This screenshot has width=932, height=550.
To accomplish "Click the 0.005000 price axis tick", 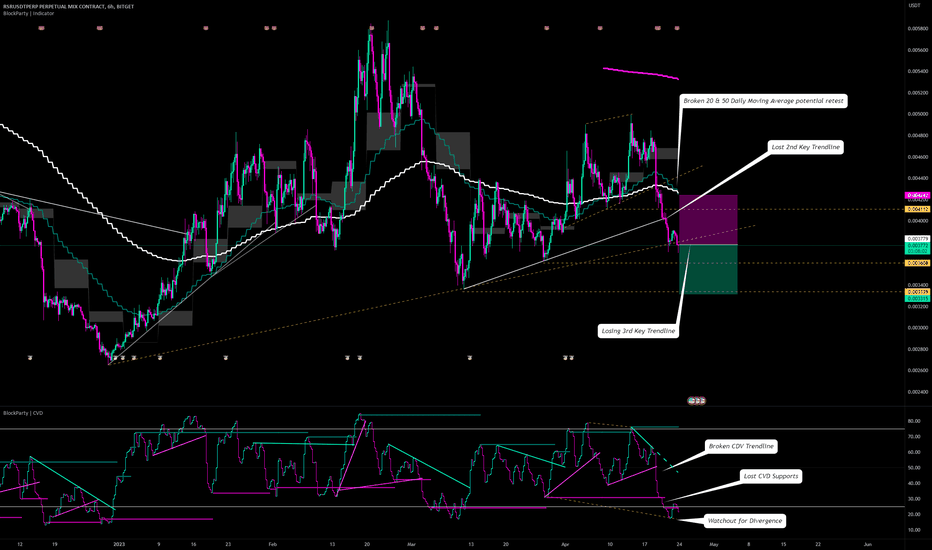I will point(917,114).
